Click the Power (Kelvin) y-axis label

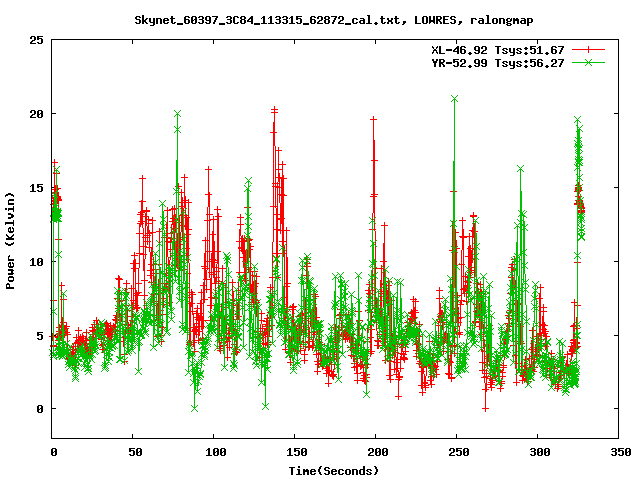click(x=10, y=241)
